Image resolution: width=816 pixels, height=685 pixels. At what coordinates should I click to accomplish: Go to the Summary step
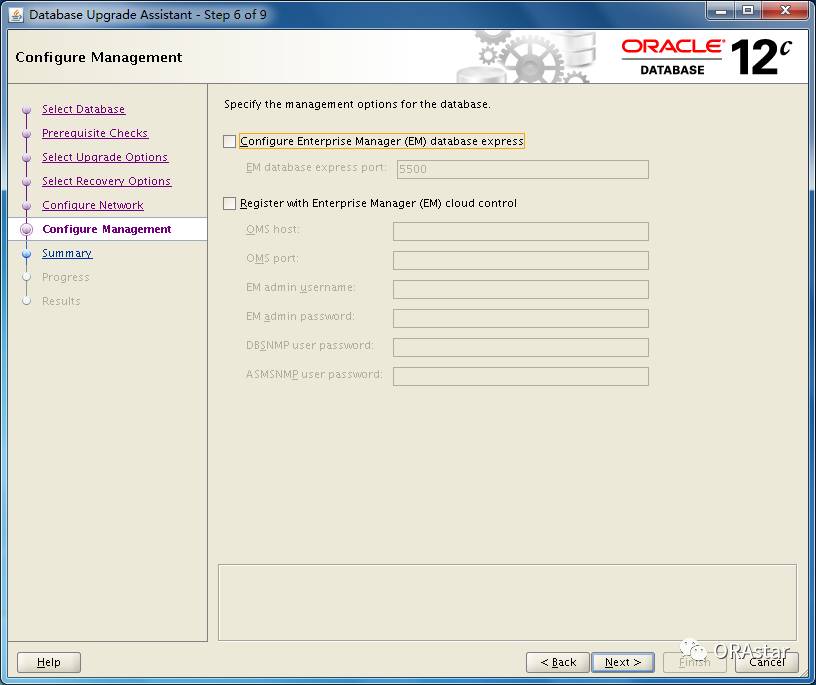tap(67, 253)
